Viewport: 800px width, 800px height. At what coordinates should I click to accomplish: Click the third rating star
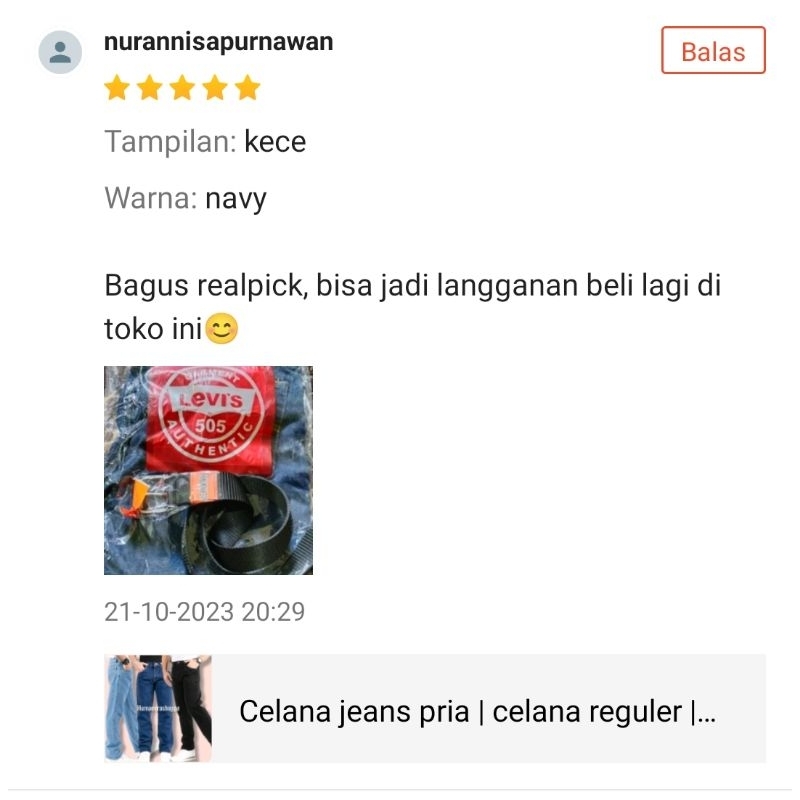tap(183, 87)
